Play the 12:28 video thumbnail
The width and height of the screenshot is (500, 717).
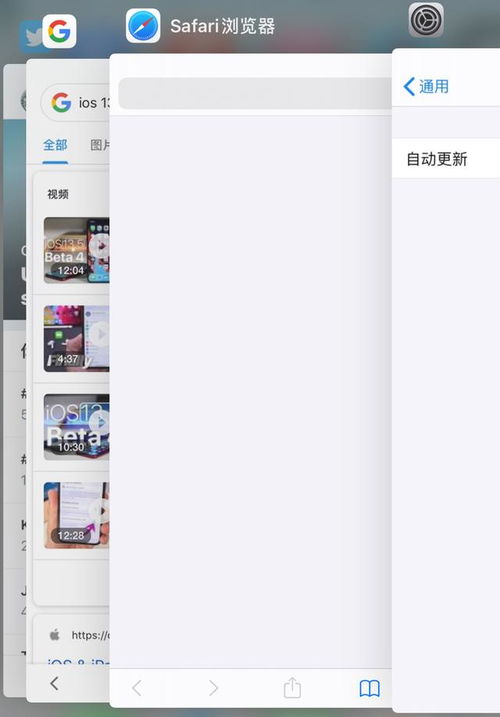coord(76,515)
